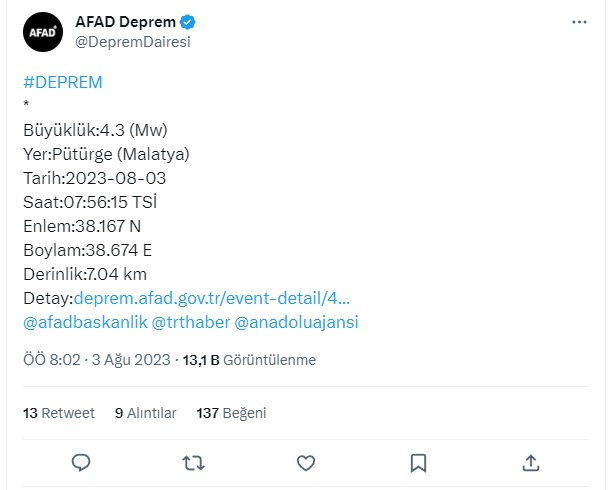Visit the @anadoluajansi mention
The width and height of the screenshot is (616, 490).
click(295, 322)
